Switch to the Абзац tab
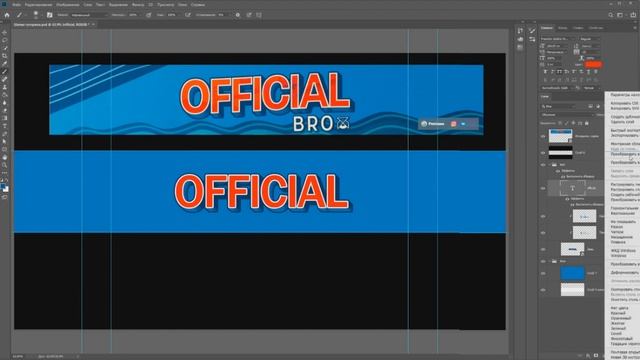 562,28
